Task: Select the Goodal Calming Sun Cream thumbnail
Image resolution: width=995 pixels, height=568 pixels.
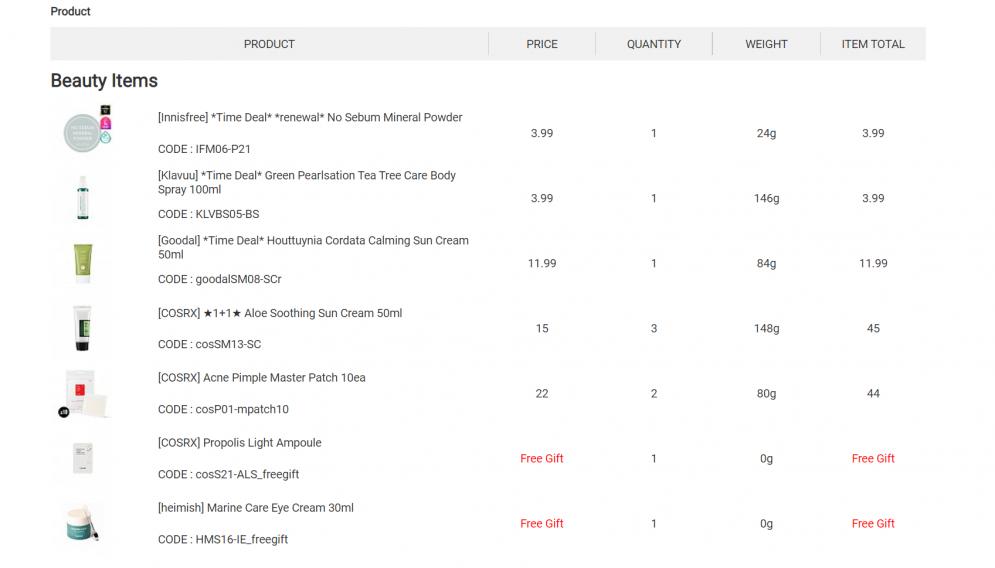Action: point(82,263)
